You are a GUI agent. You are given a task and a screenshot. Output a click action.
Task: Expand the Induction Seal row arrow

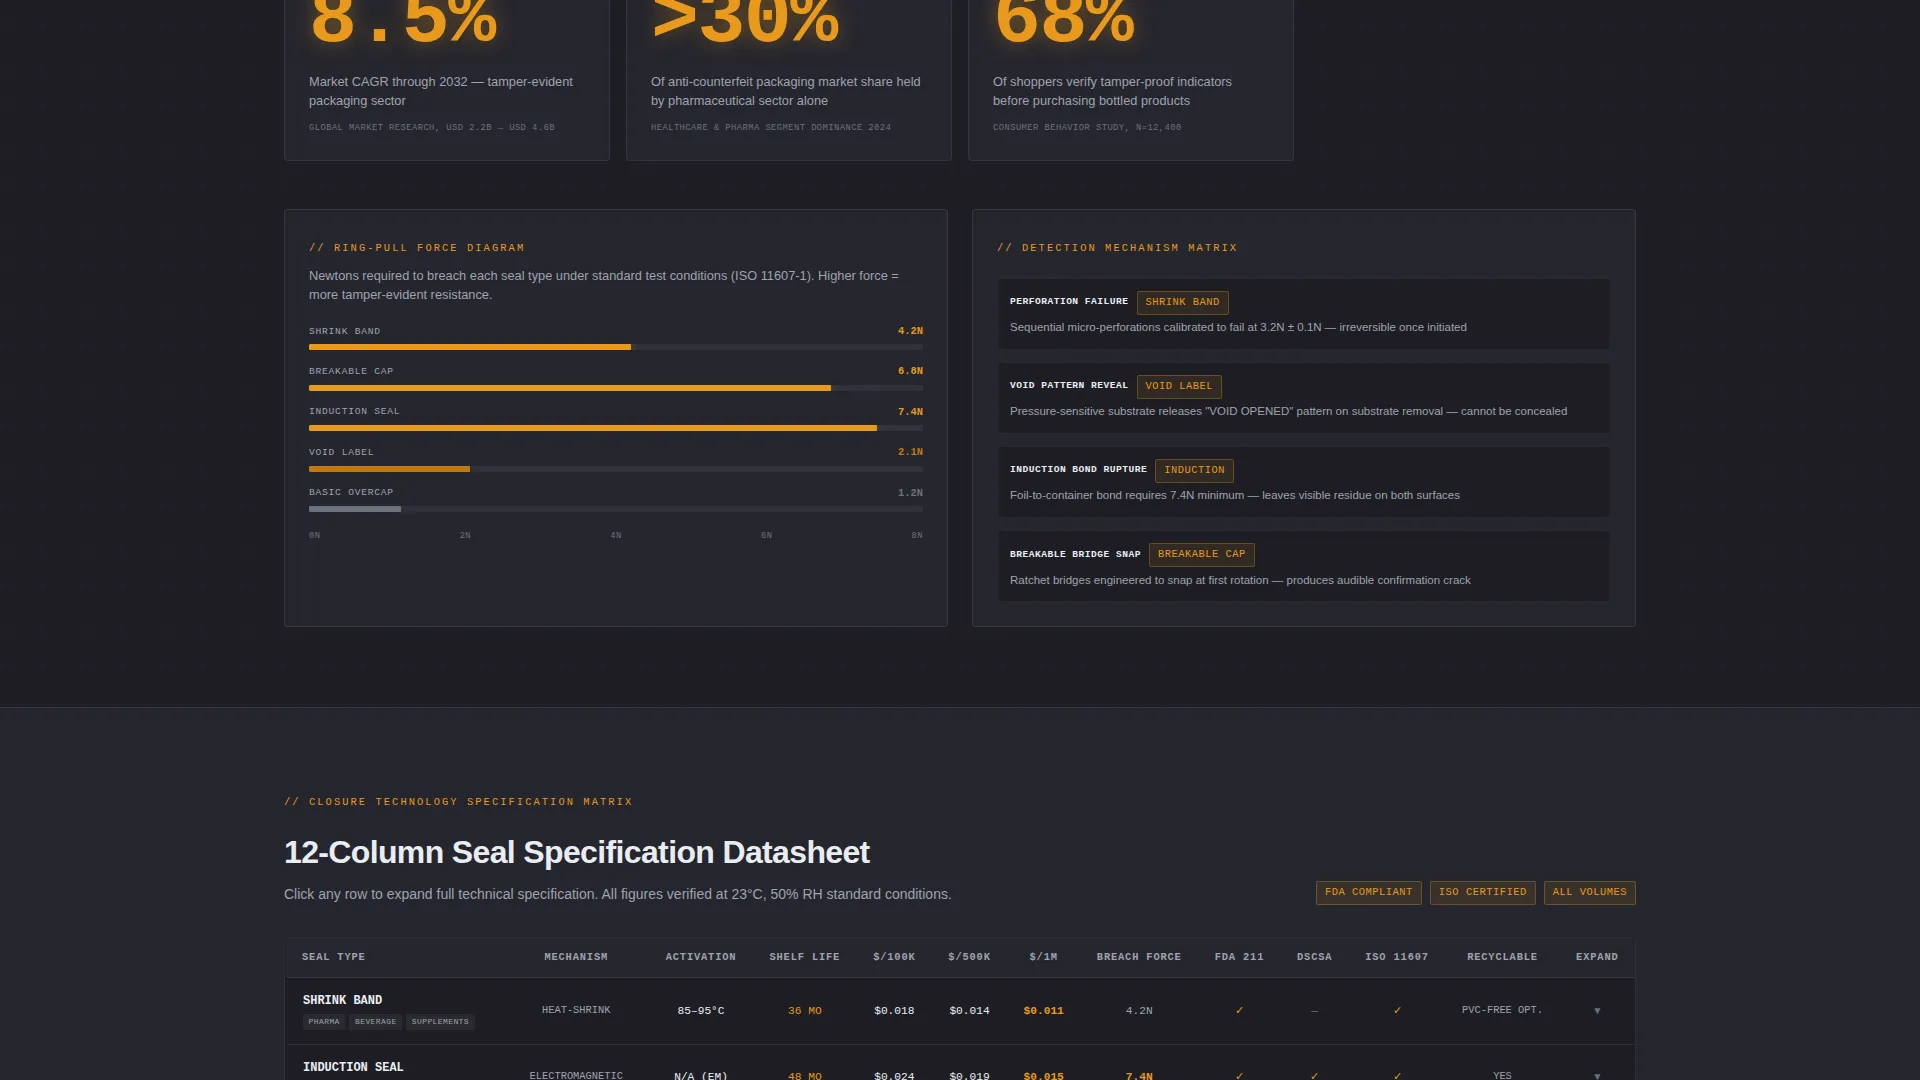[x=1597, y=1076]
